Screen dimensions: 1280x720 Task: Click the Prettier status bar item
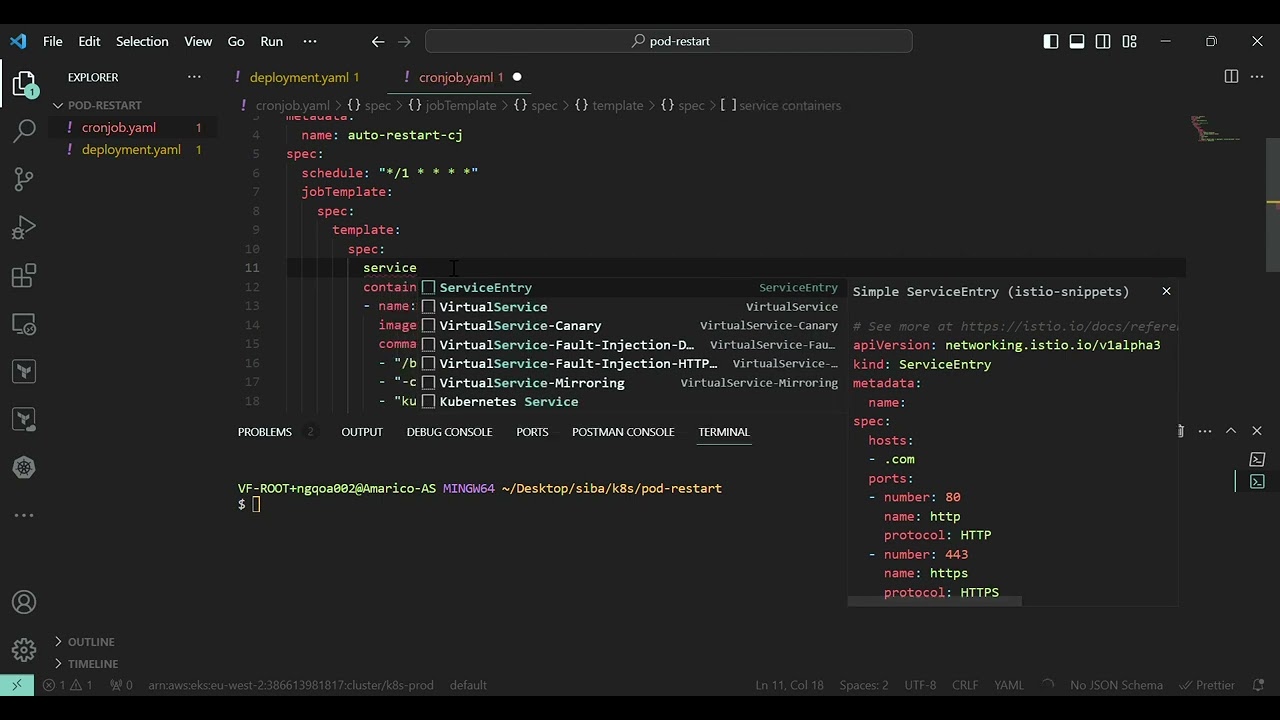1208,685
